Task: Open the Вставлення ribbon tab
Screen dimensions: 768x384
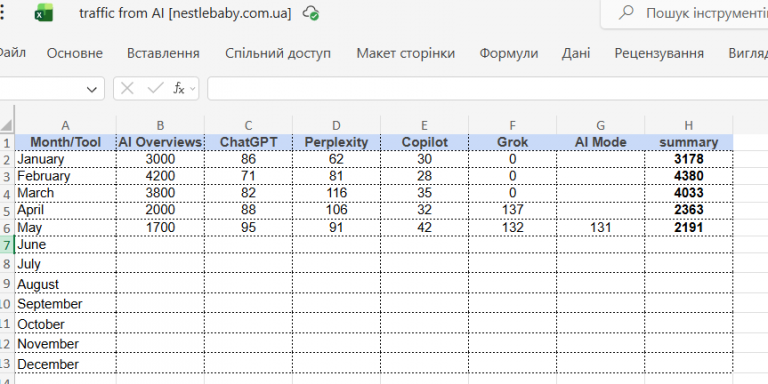Action: [163, 53]
